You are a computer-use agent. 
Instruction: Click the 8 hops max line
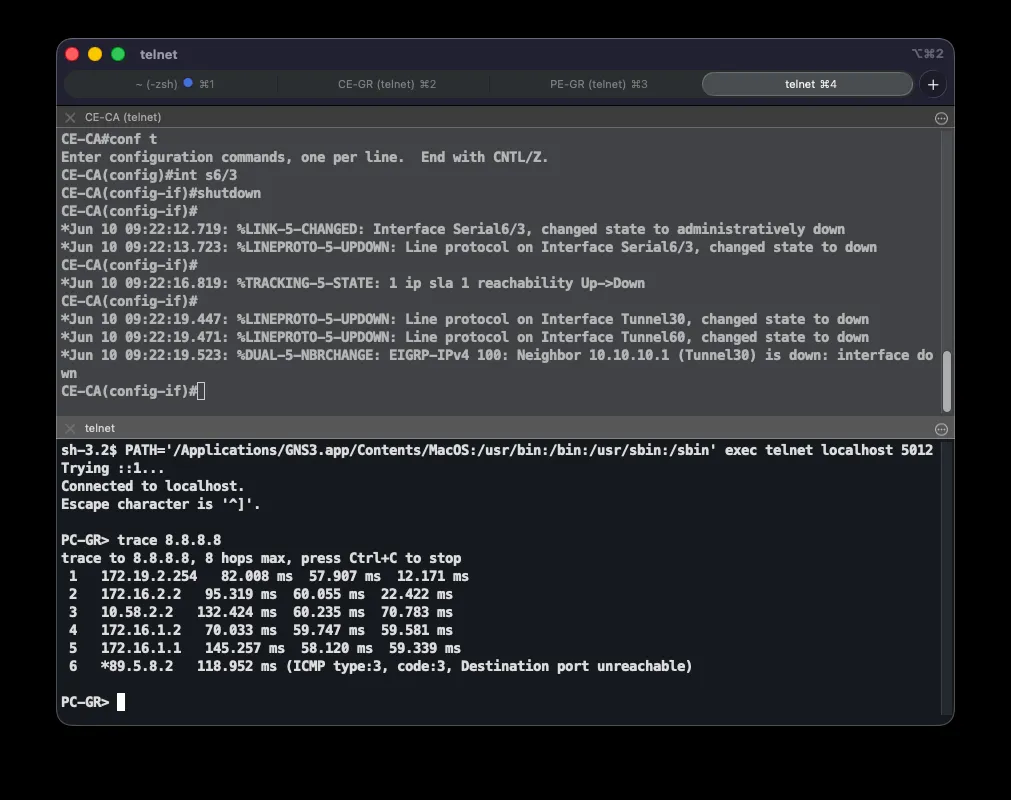tap(261, 558)
